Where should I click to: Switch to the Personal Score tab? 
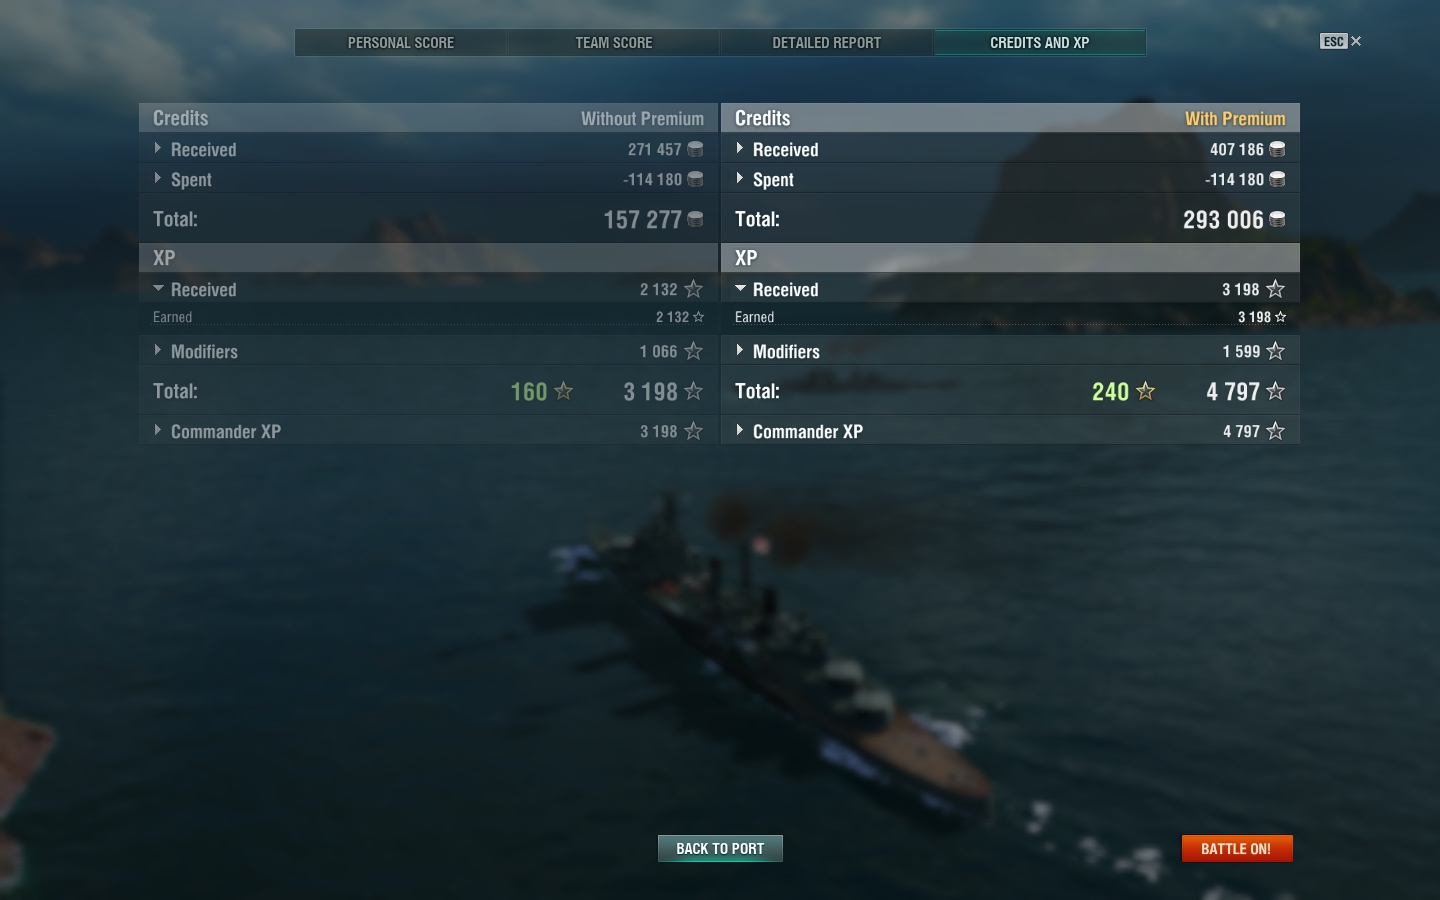[401, 43]
